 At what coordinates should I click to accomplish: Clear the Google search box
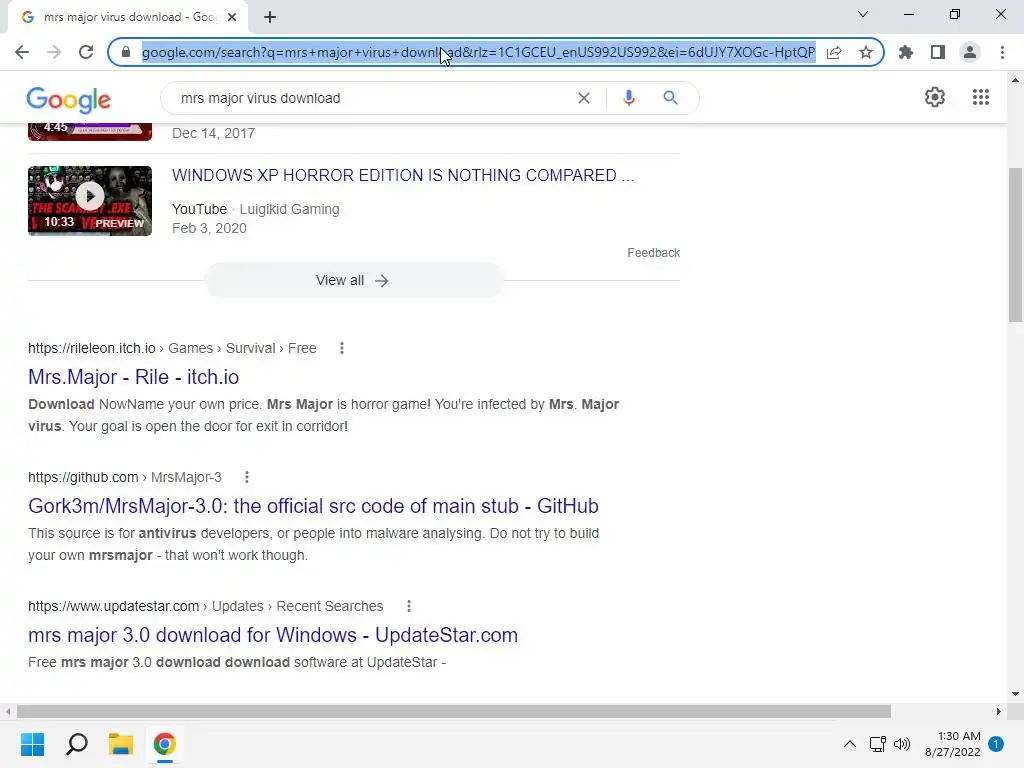pyautogui.click(x=584, y=98)
